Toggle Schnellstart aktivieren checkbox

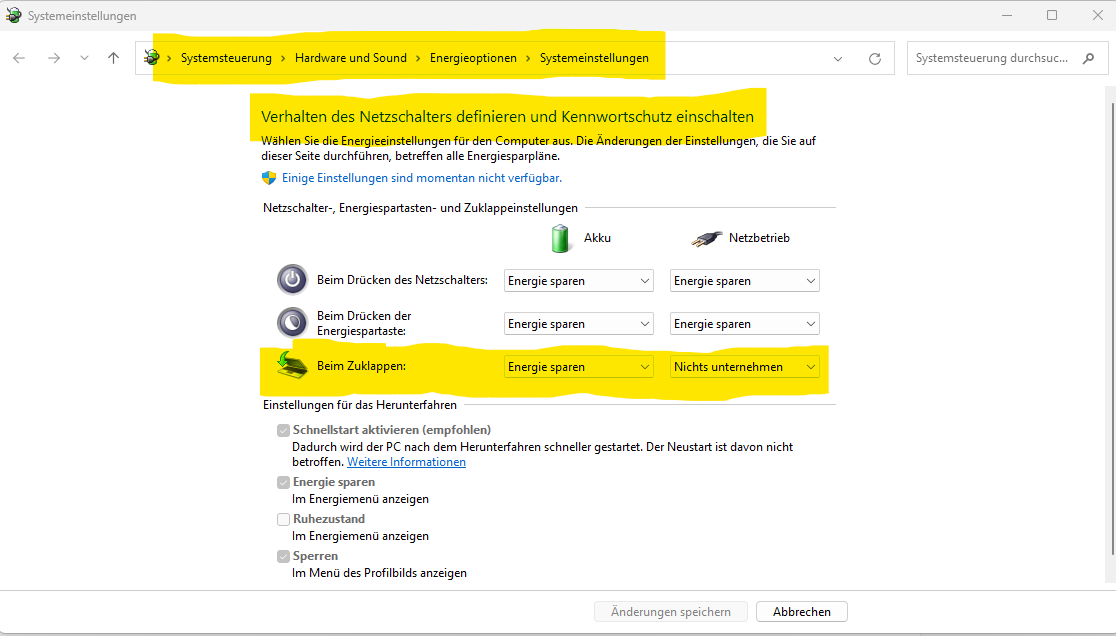point(283,430)
